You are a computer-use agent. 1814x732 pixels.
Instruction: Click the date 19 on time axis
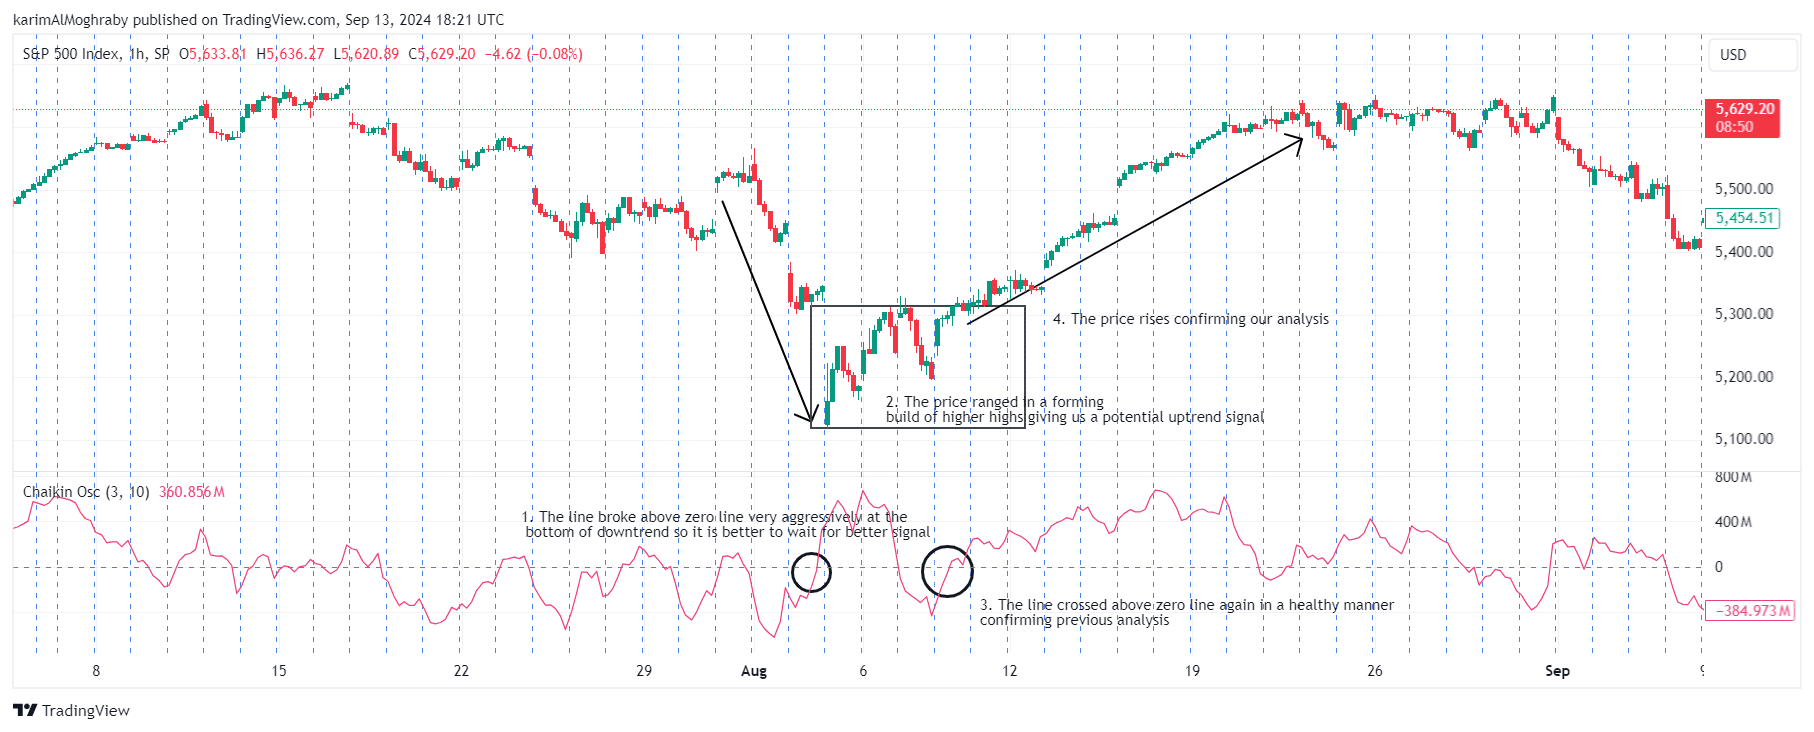[x=1192, y=671]
